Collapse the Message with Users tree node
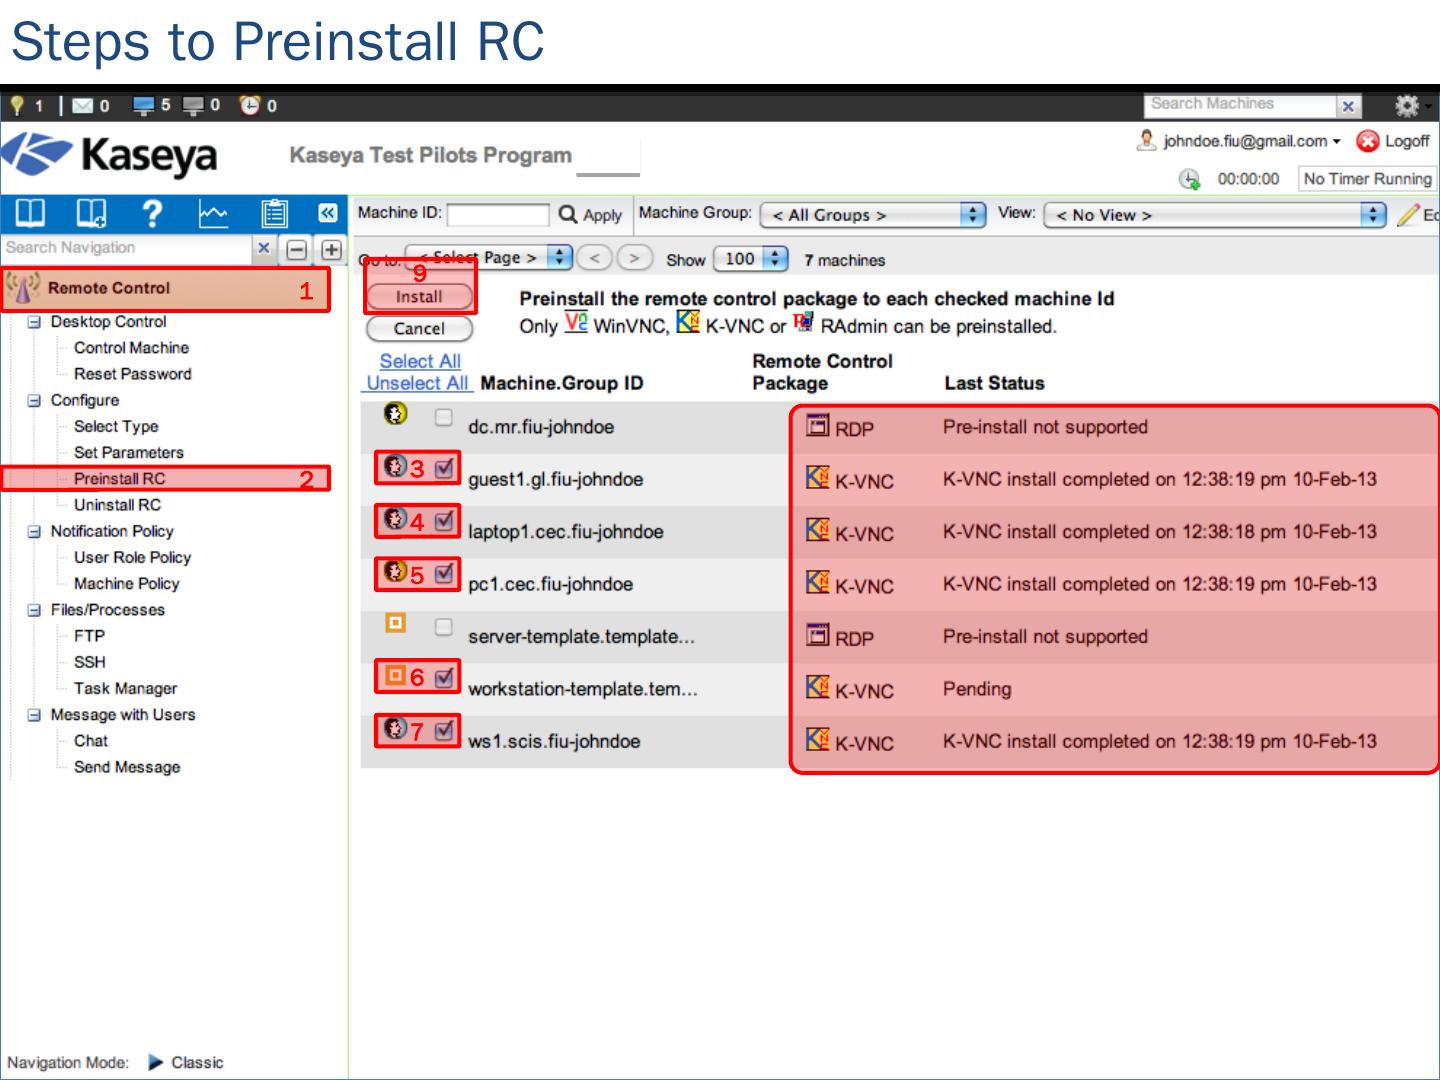The height and width of the screenshot is (1080, 1440). click(x=34, y=715)
